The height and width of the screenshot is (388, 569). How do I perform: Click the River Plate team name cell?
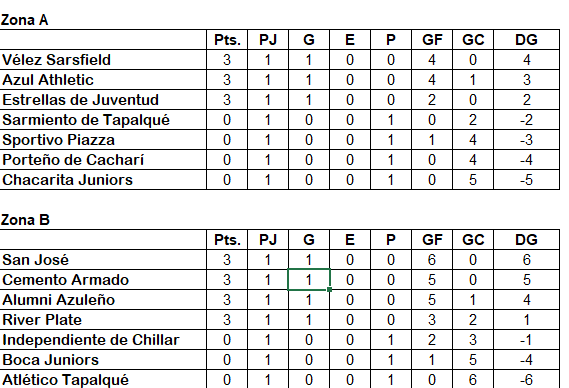pos(103,320)
